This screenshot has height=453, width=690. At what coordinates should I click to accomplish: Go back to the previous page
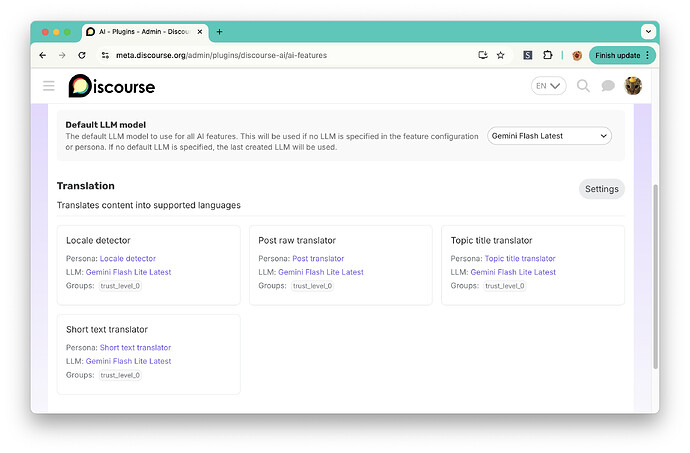pyautogui.click(x=43, y=55)
